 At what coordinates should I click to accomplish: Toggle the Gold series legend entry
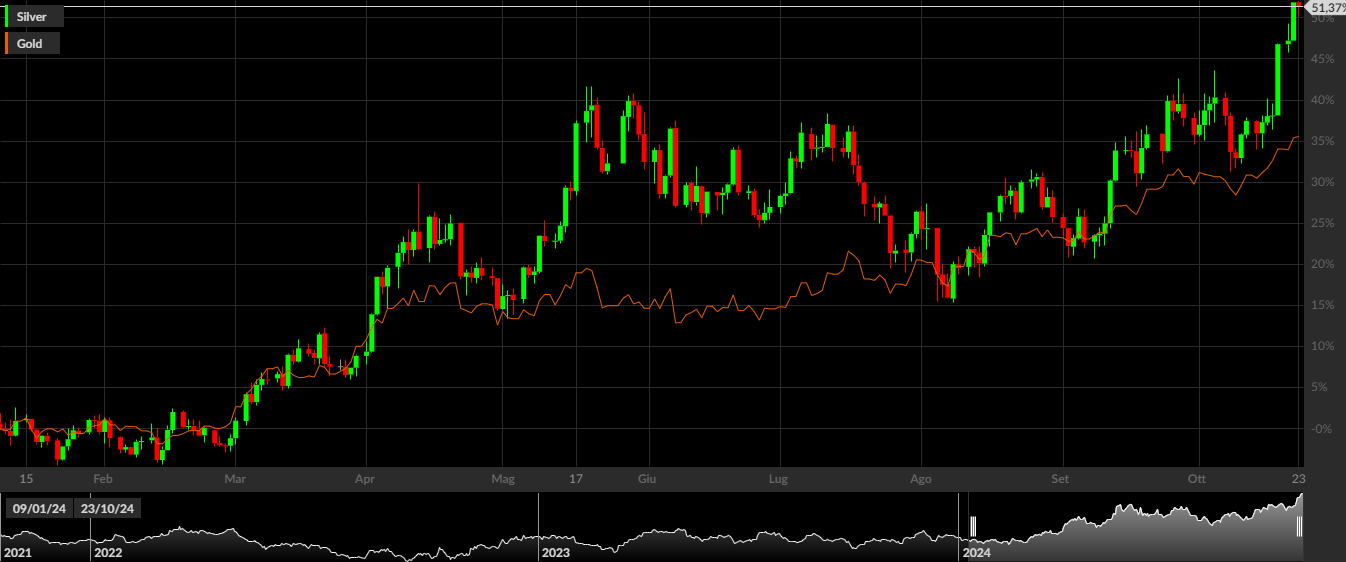tap(31, 43)
